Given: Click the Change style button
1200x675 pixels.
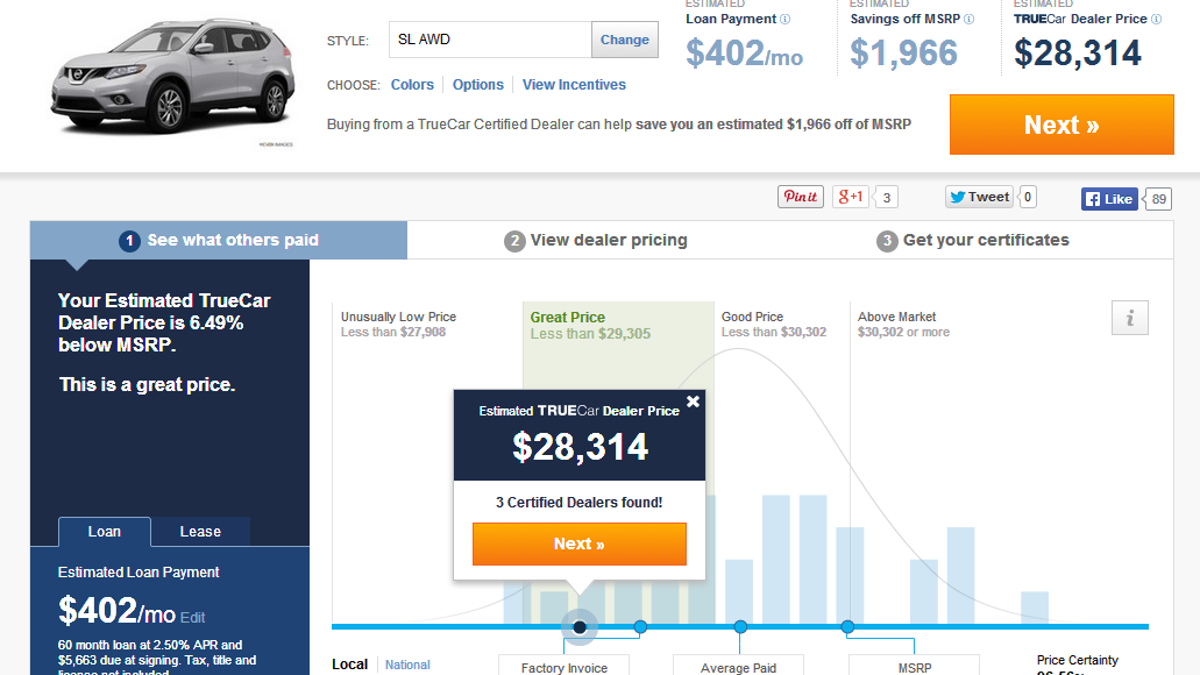Looking at the screenshot, I should point(625,40).
